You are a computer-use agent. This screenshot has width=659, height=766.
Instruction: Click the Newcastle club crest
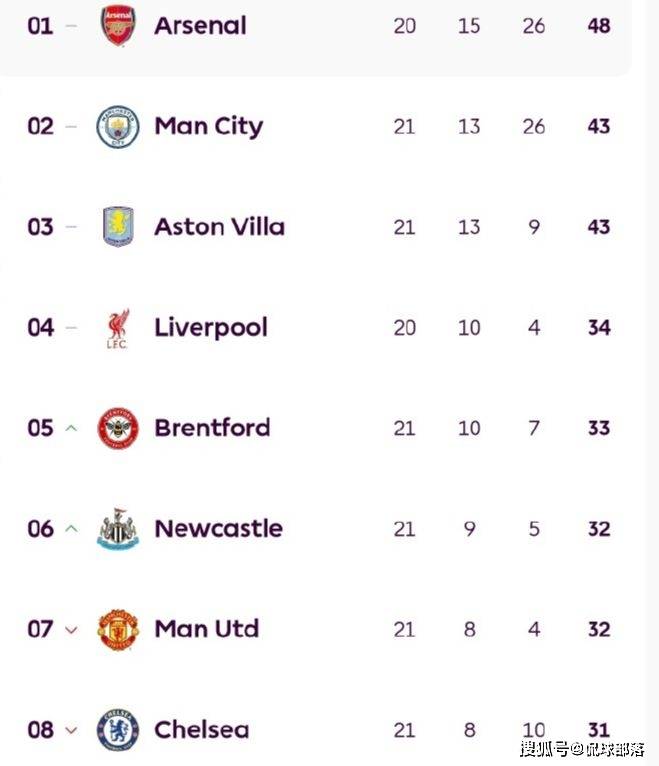coord(118,529)
